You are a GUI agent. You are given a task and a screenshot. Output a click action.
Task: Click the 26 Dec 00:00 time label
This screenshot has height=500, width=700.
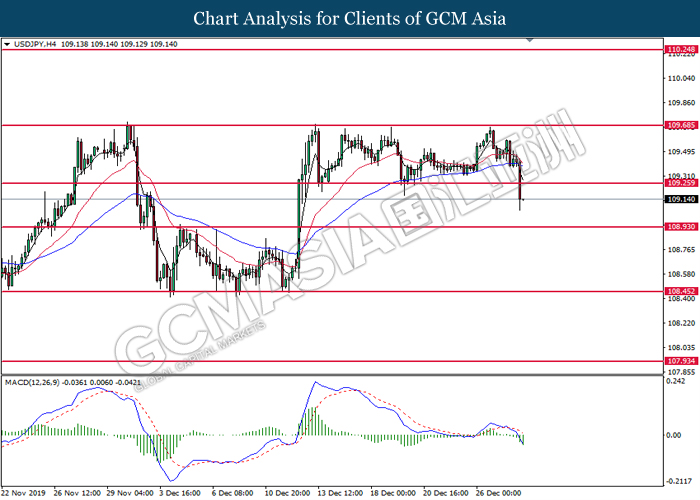[498, 493]
